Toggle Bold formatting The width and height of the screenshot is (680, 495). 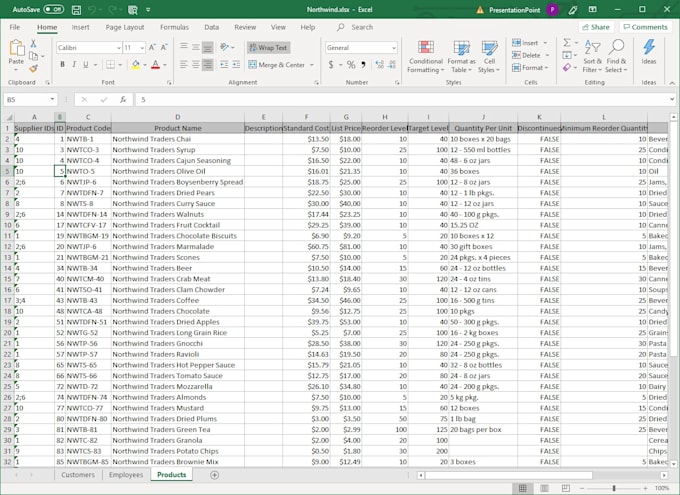point(62,65)
